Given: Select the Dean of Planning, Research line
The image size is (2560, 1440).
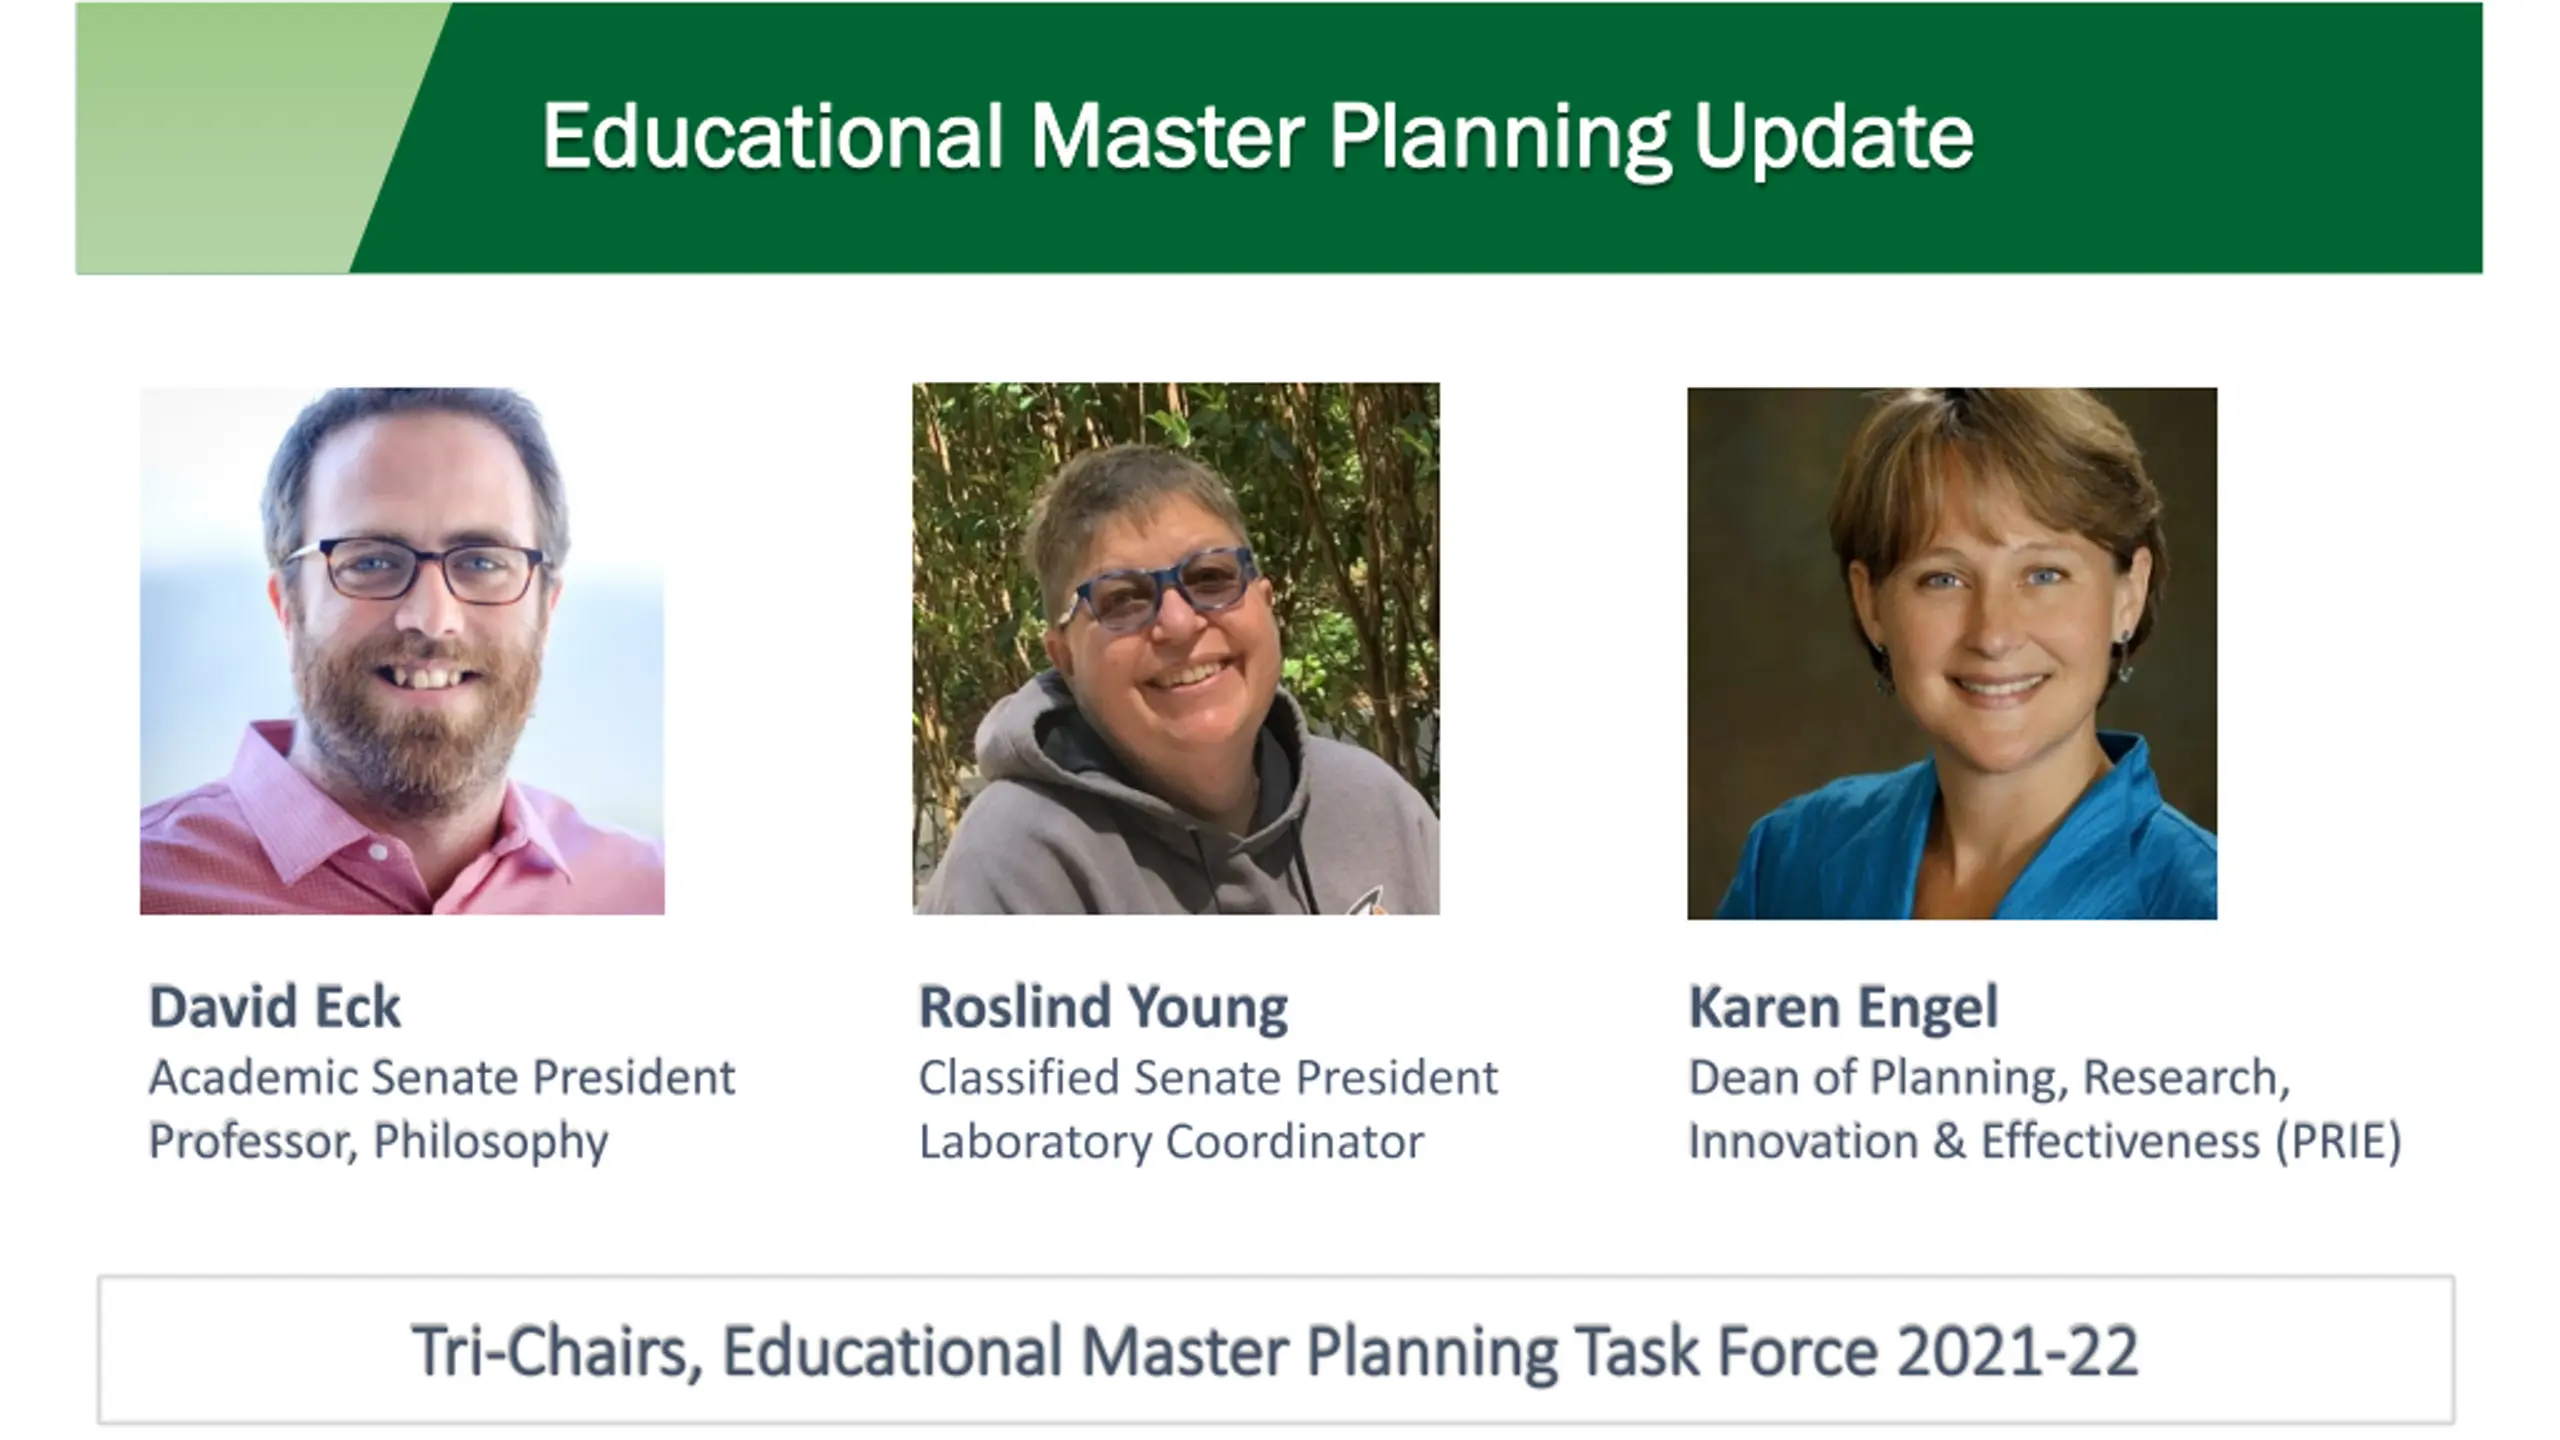Looking at the screenshot, I should (x=1989, y=1078).
